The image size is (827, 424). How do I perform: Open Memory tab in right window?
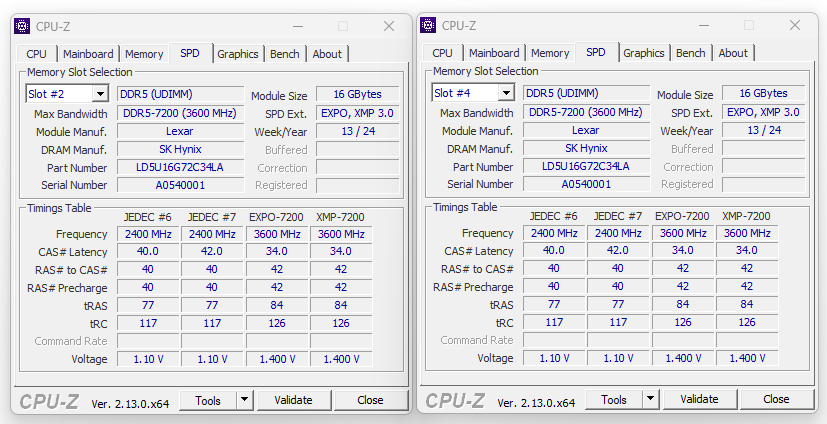click(550, 53)
